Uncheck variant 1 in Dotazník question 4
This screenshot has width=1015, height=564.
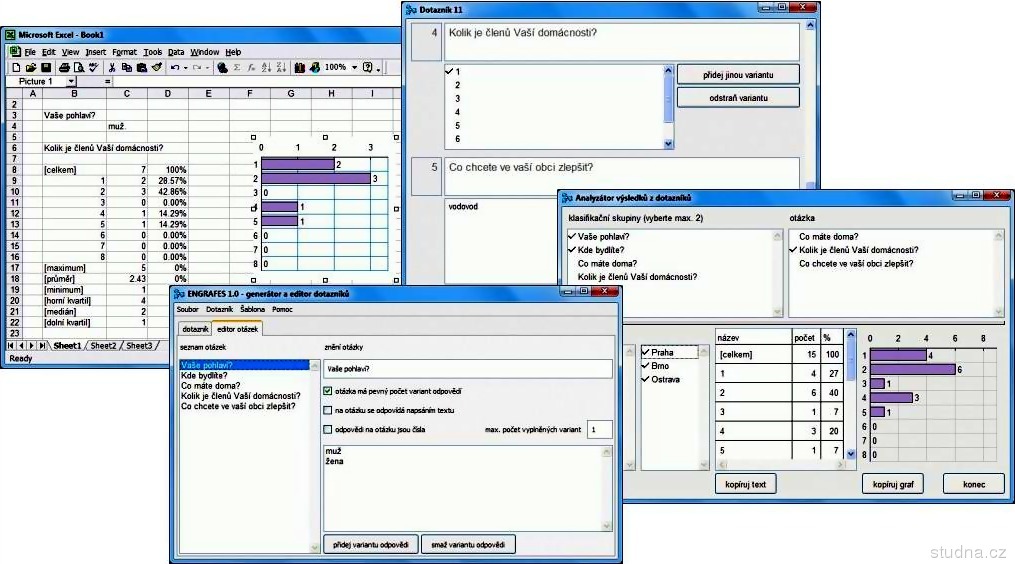450,72
